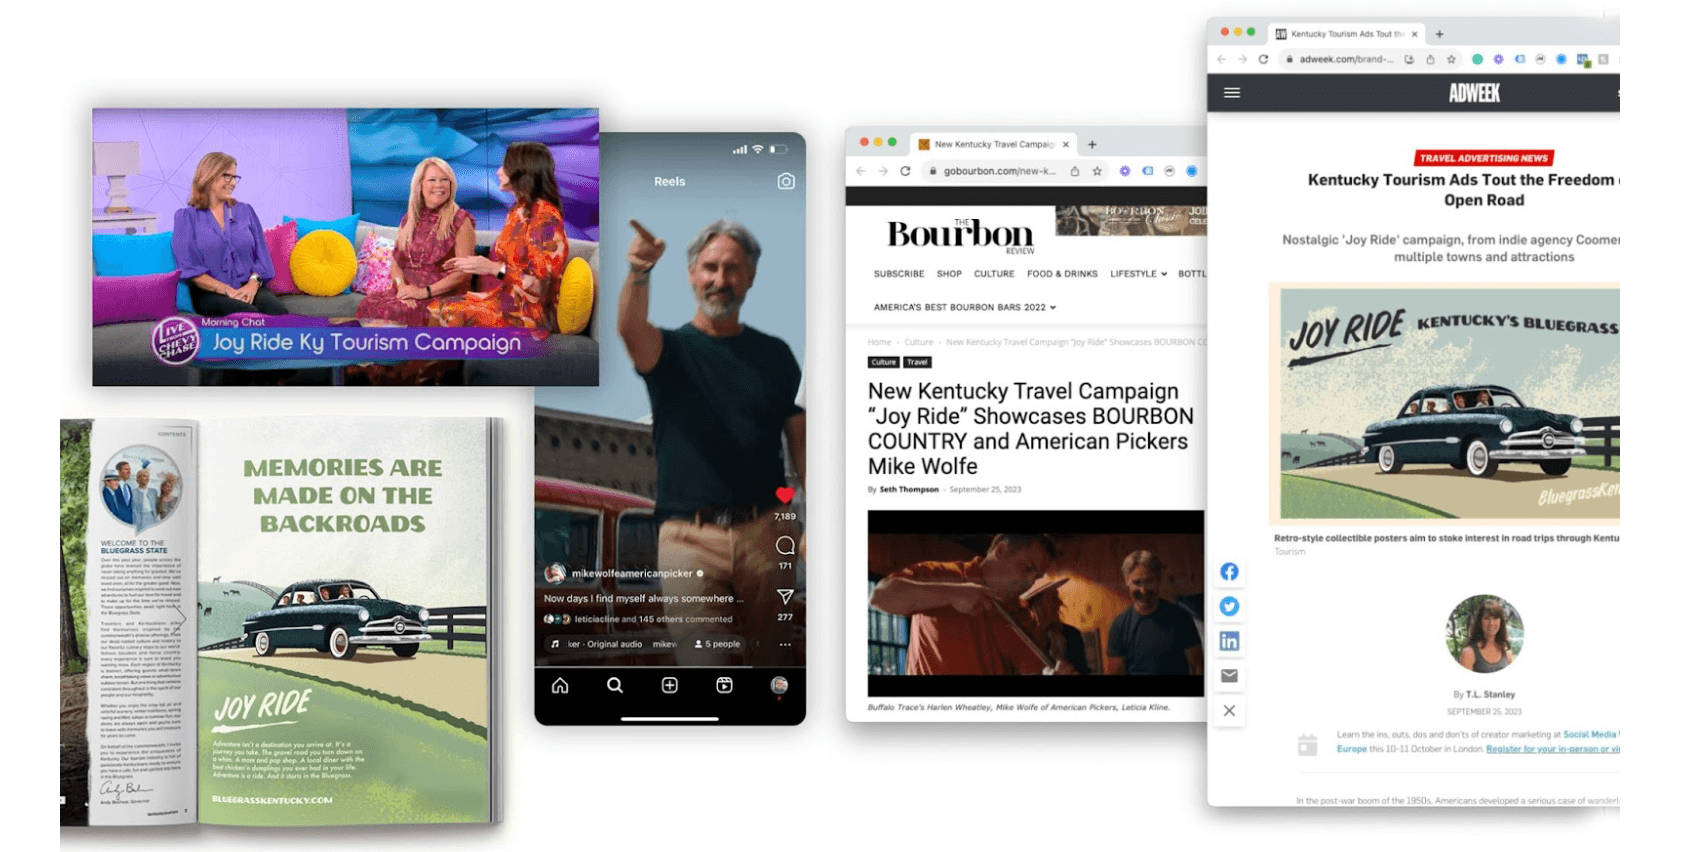The image size is (1694, 852).
Task: Share Adweek article on LinkedIn
Action: (x=1229, y=641)
